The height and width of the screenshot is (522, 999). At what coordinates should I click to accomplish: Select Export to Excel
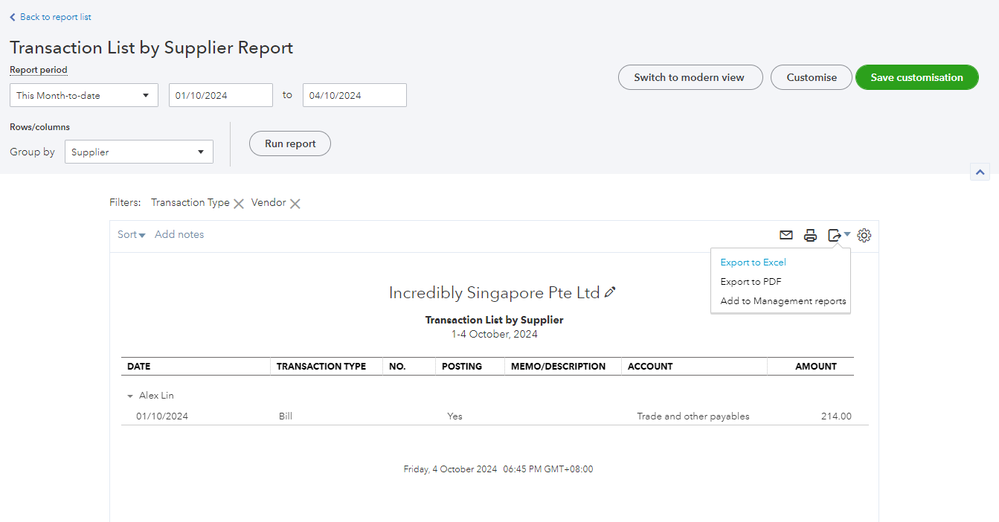tap(753, 263)
